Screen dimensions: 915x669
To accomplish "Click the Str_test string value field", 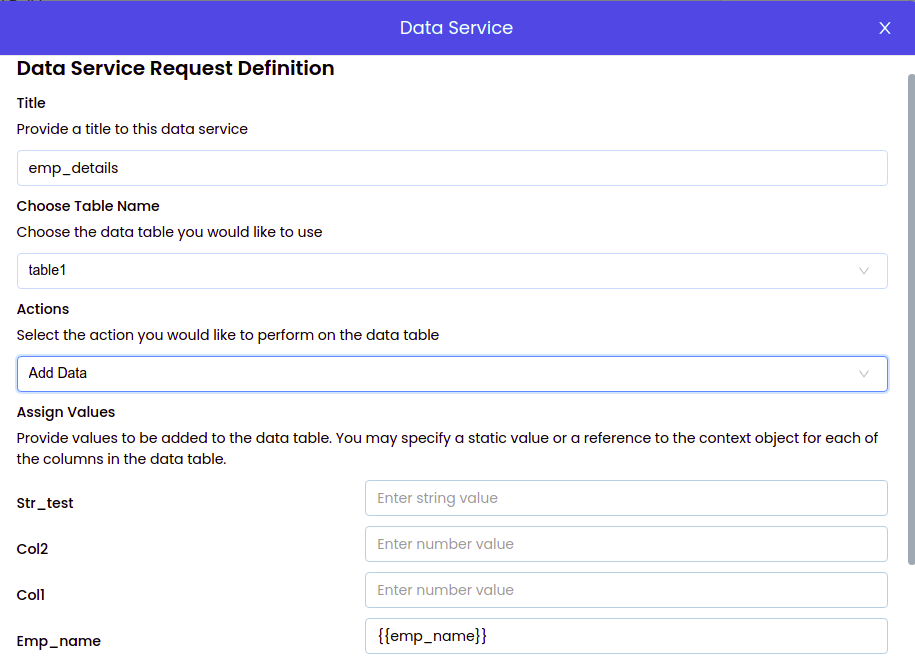I will (625, 498).
